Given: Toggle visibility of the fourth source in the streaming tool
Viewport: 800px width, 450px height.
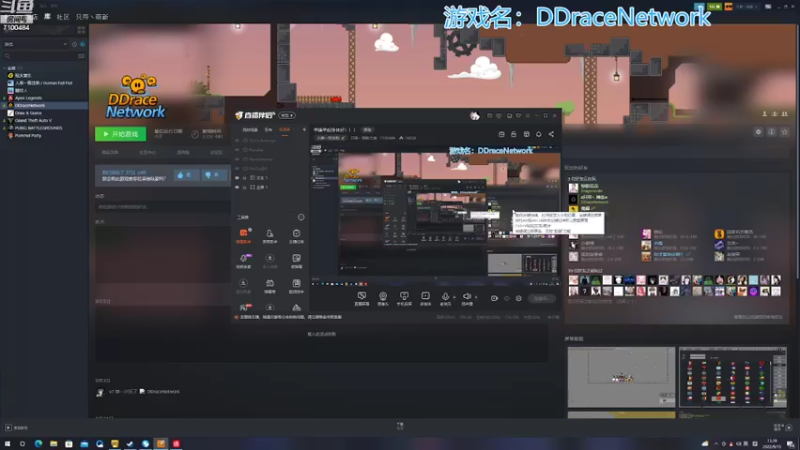Looking at the screenshot, I should click(x=237, y=168).
